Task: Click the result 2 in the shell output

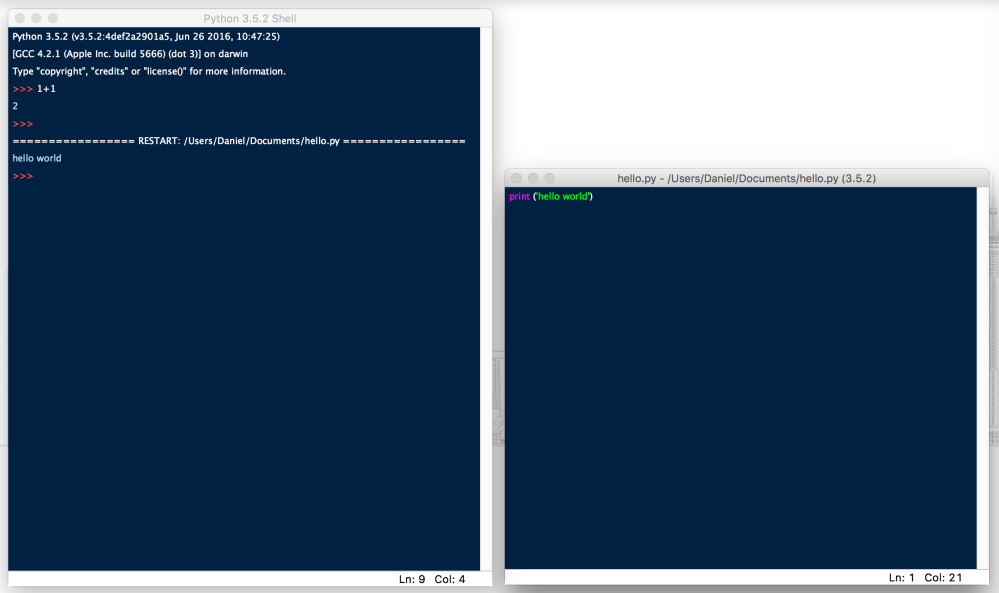Action: [15, 106]
